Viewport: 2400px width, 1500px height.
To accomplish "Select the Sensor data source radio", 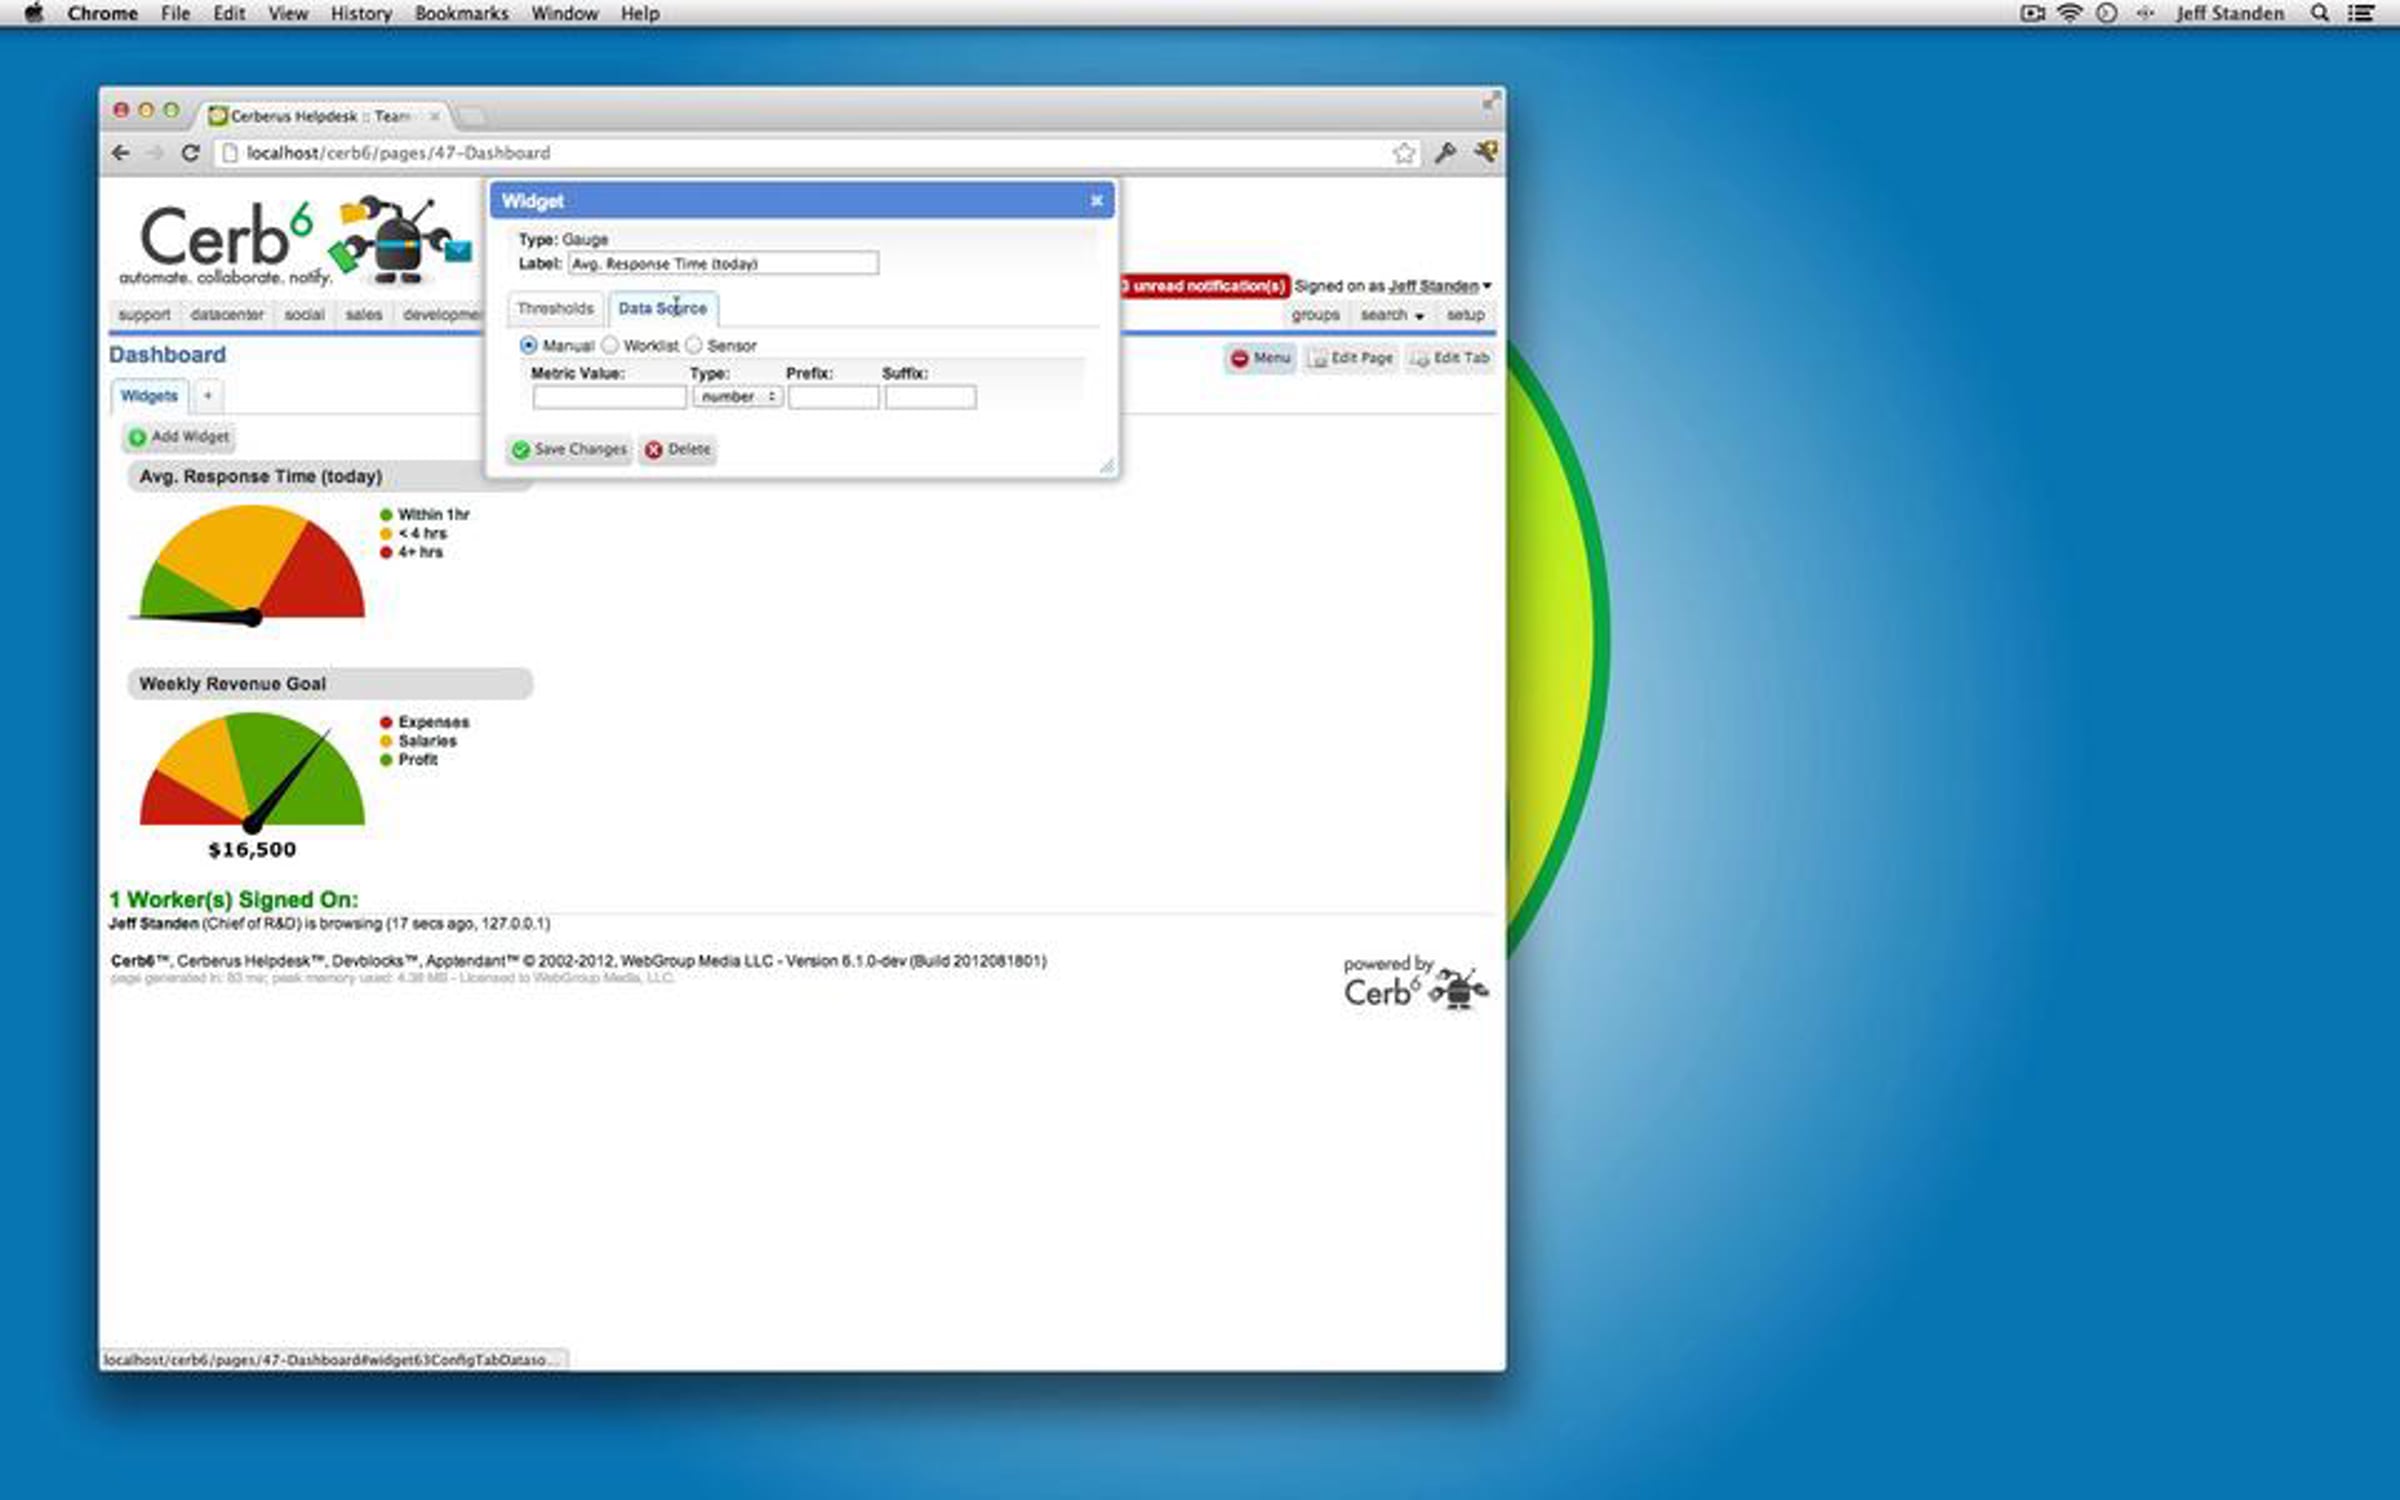I will [694, 345].
